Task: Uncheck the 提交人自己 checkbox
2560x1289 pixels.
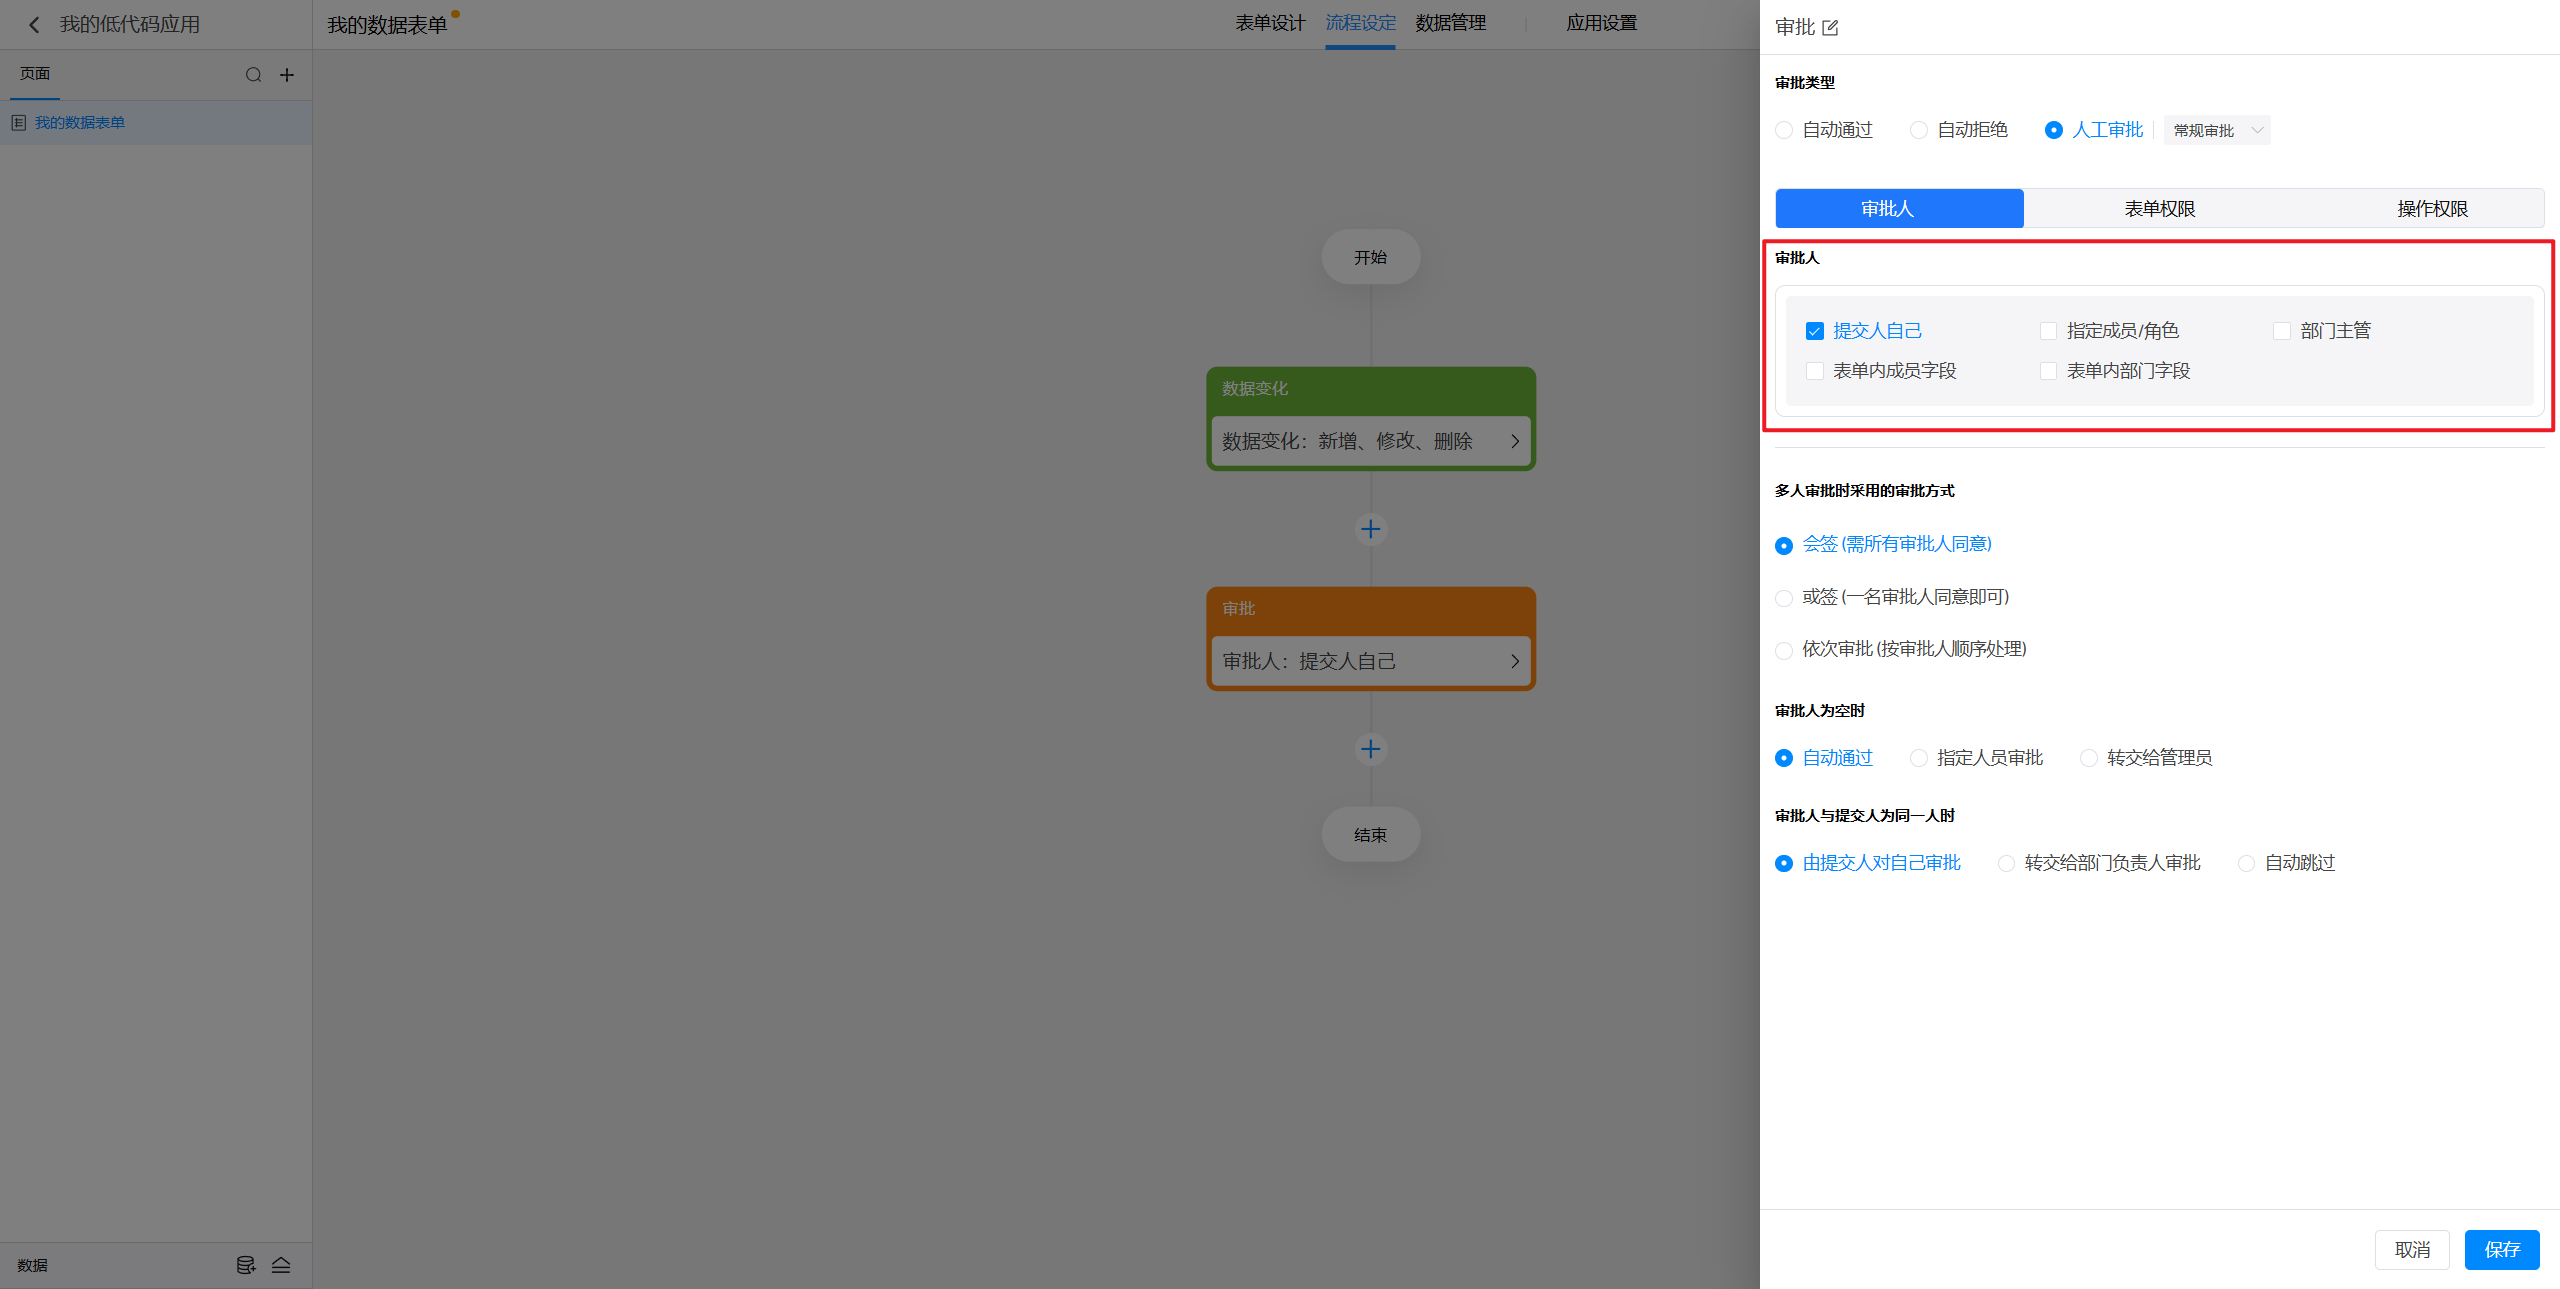Action: pos(1814,331)
